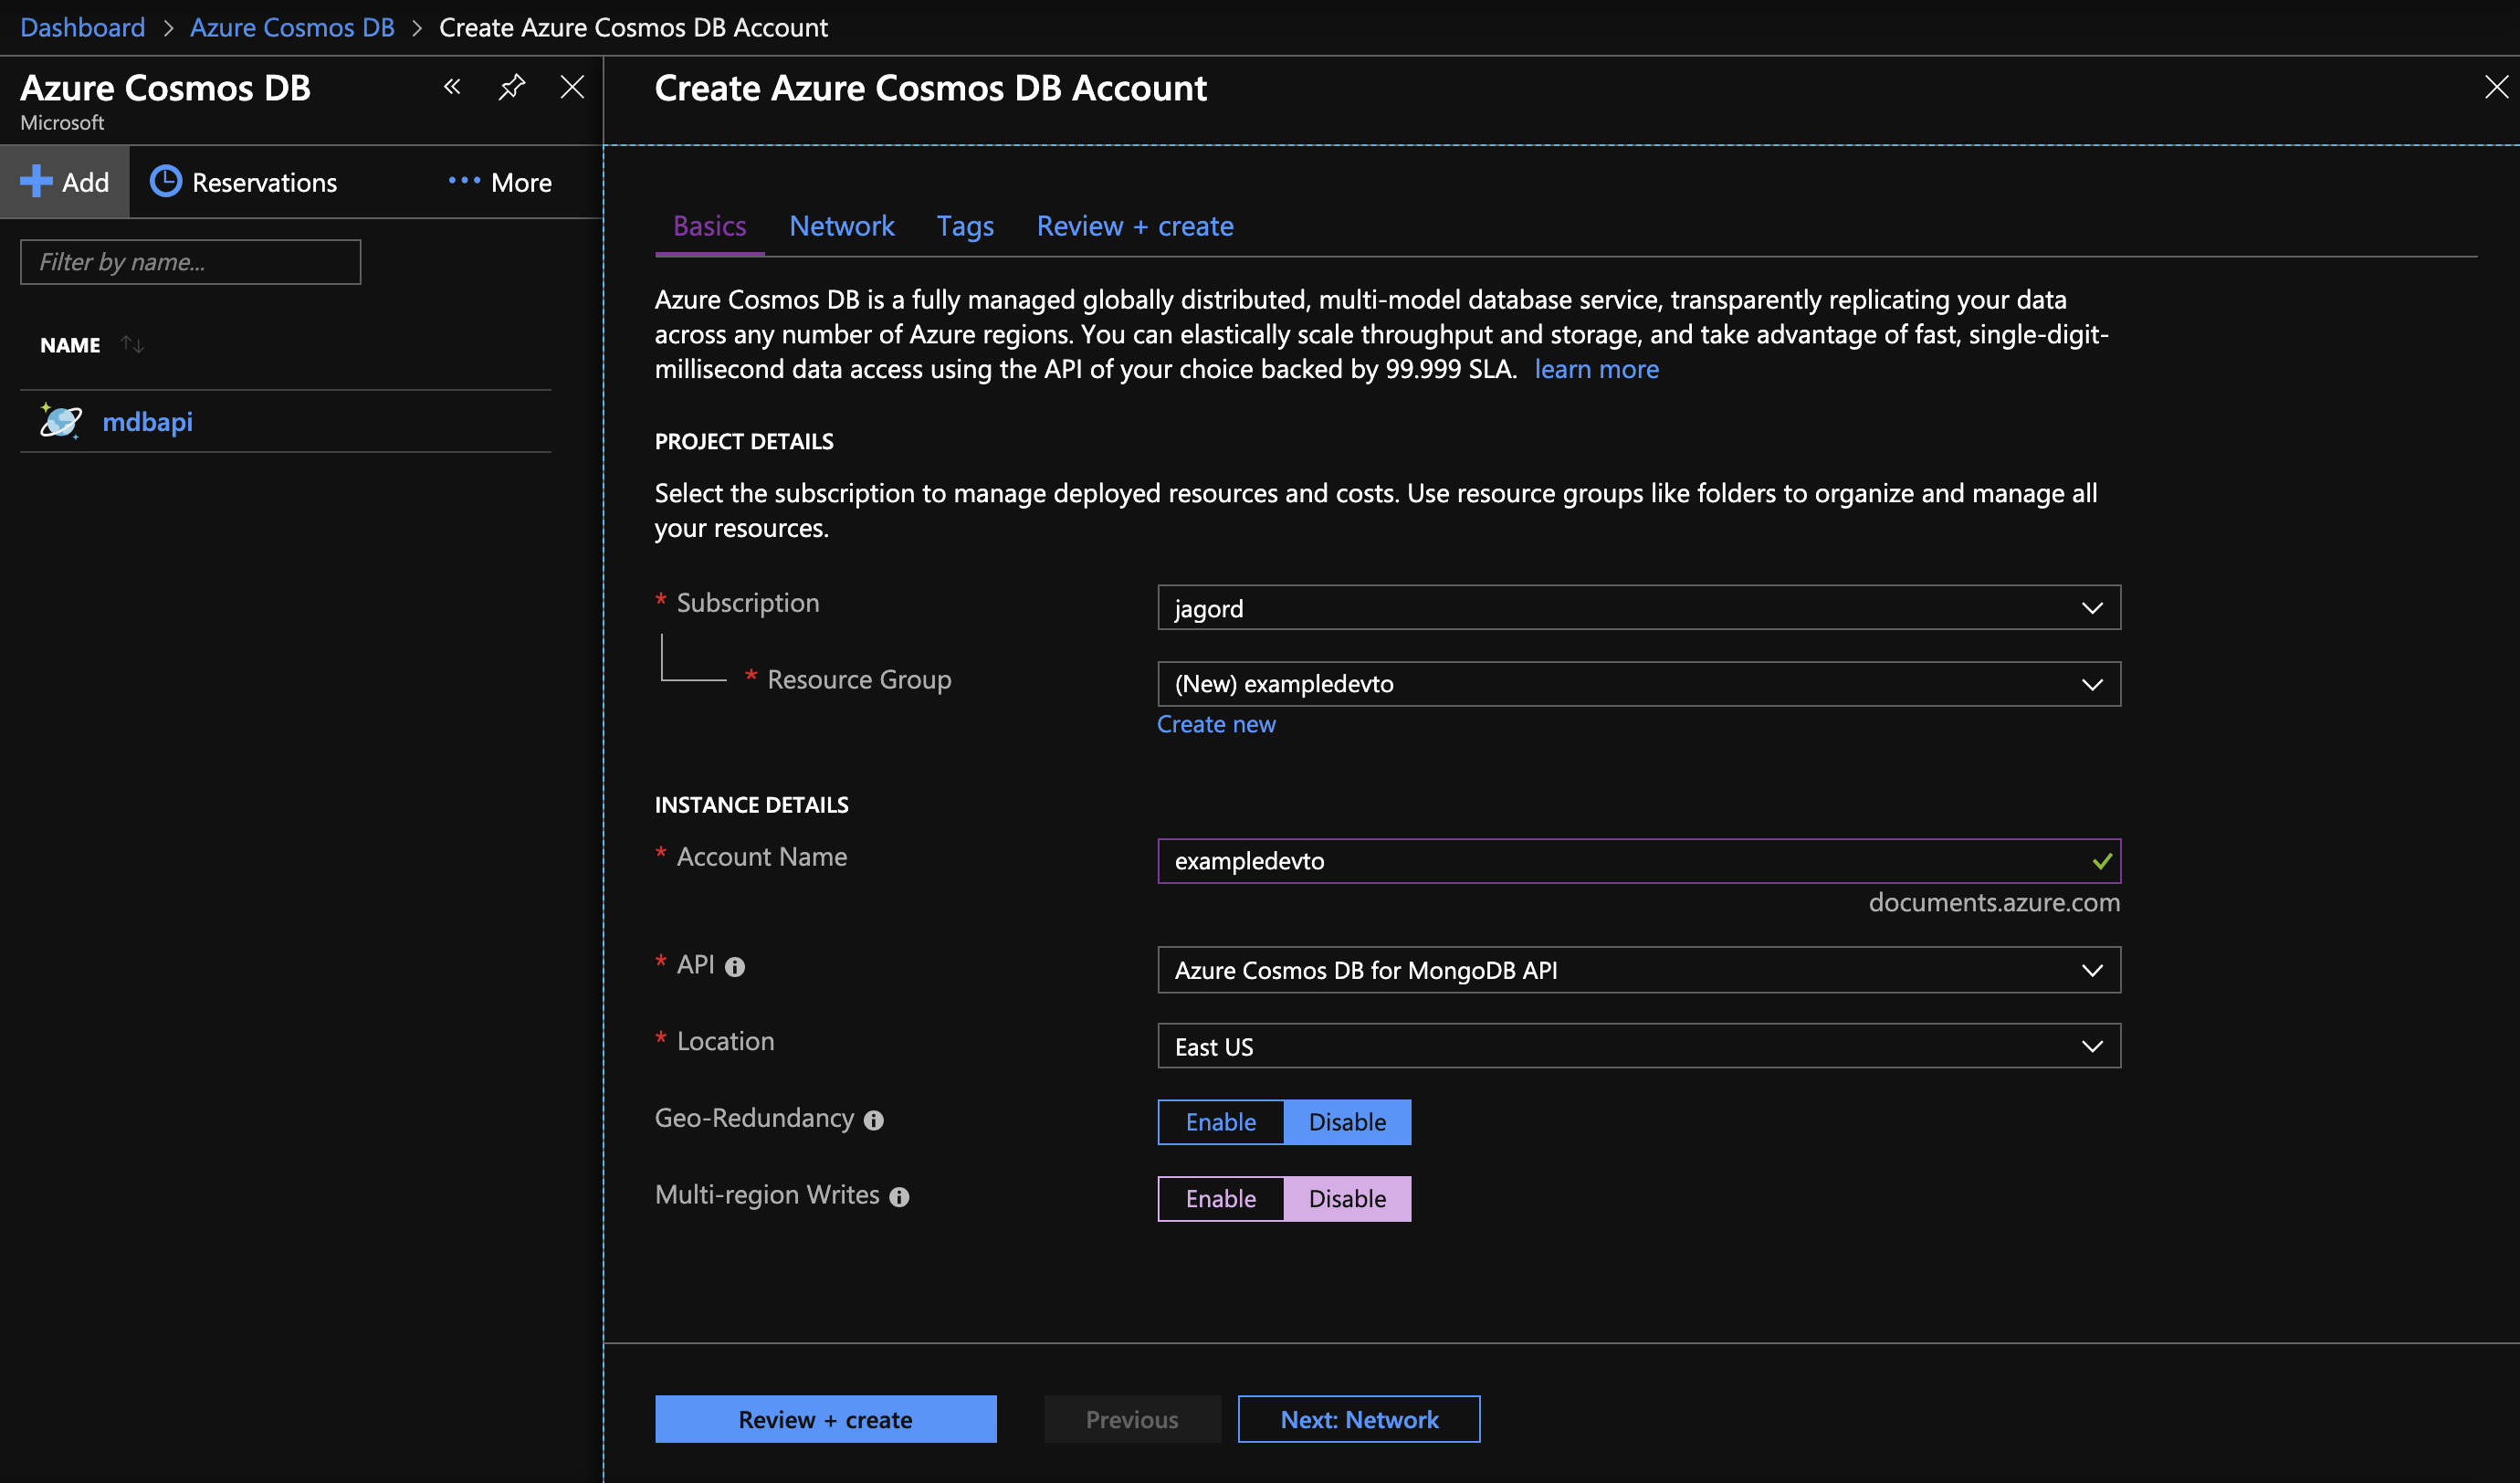Pin the Azure Cosmos DB blade
This screenshot has height=1483, width=2520.
click(x=511, y=87)
